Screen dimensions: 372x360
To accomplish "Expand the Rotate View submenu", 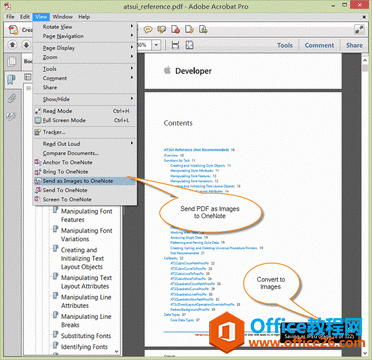I will click(x=85, y=27).
